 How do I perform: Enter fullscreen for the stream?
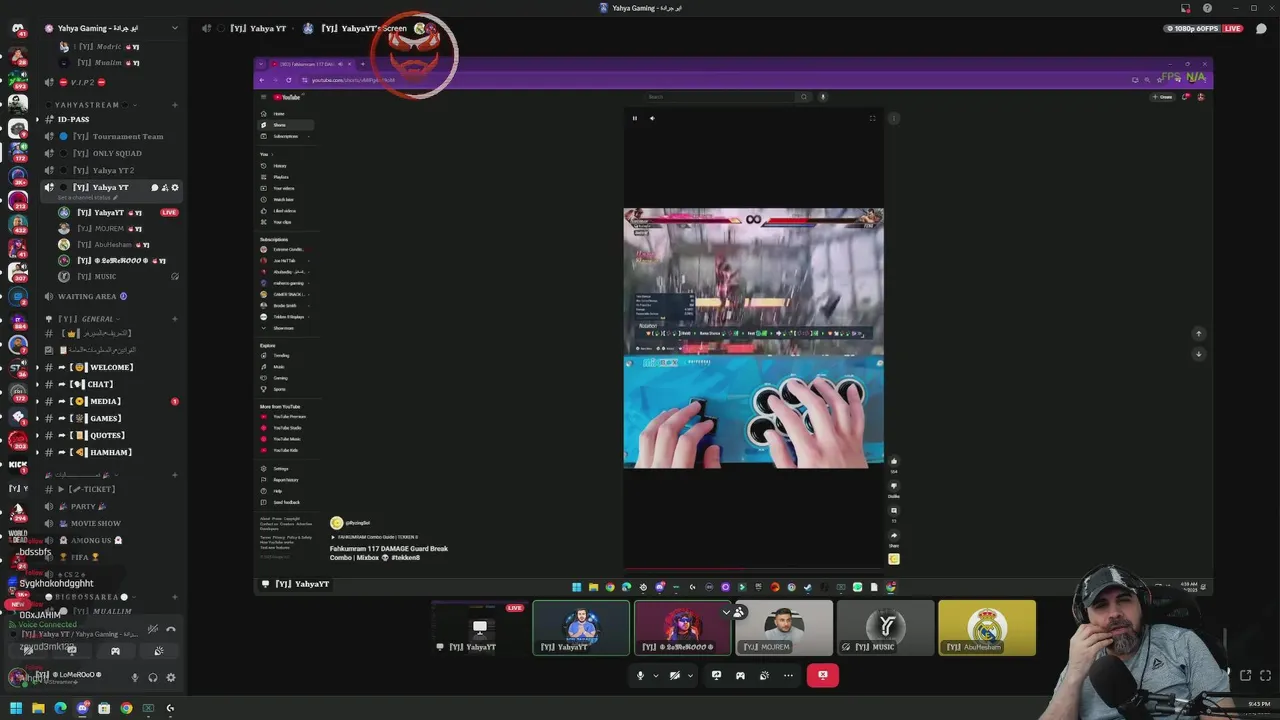[1265, 676]
